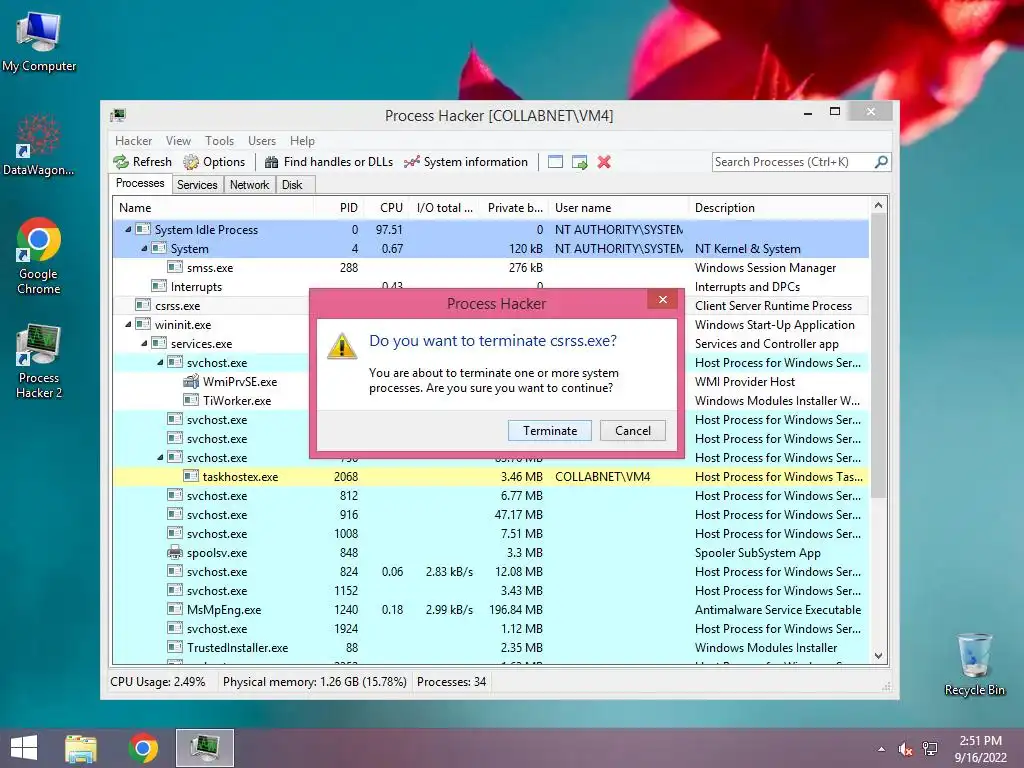1024x768 pixels.
Task: Click the muted volume tray icon
Action: tap(905, 749)
